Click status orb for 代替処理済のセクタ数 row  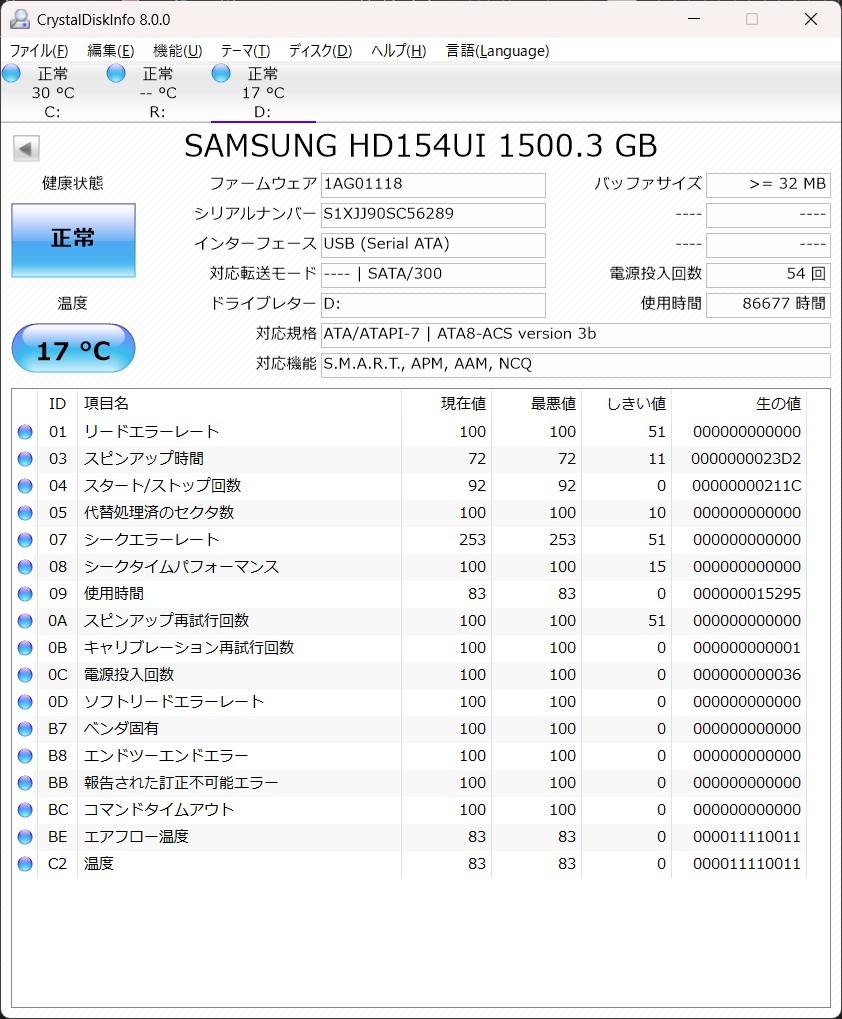[x=25, y=513]
